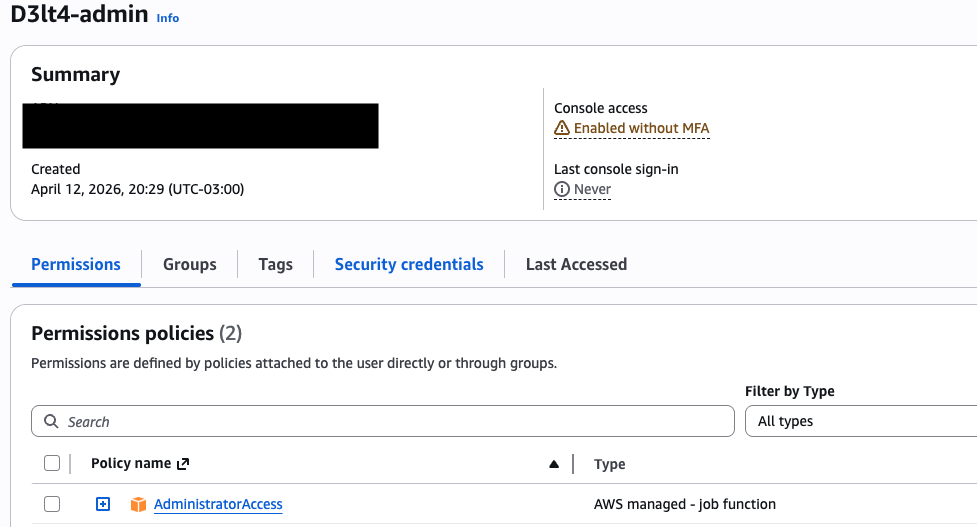This screenshot has height=527, width=977.
Task: Toggle the select-all policies checkbox
Action: click(x=52, y=463)
